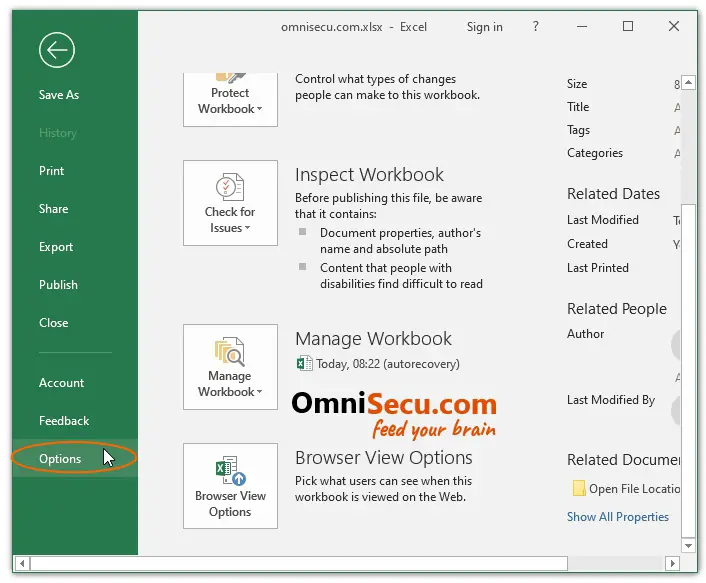
Task: Click Show All Properties link
Action: 618,517
